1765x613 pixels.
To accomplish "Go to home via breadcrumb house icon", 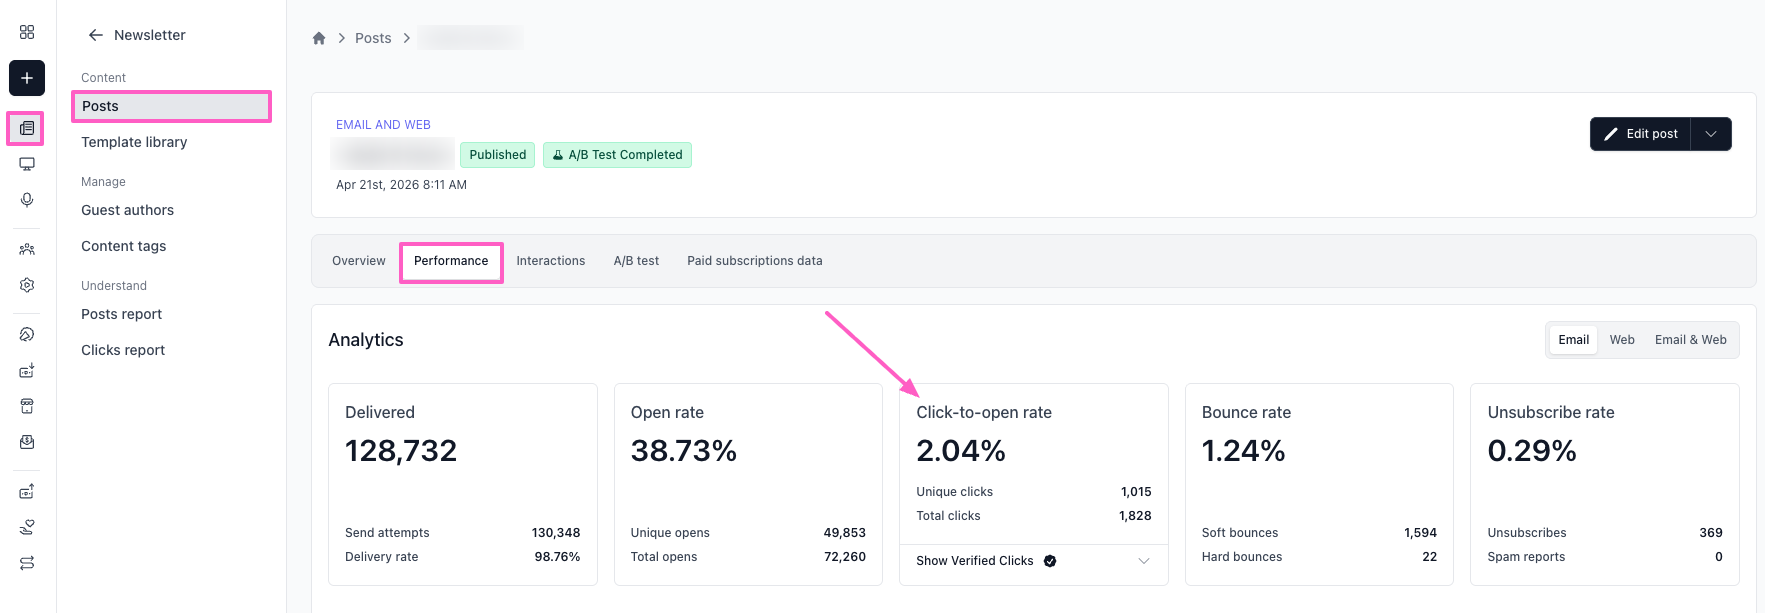I will (319, 38).
